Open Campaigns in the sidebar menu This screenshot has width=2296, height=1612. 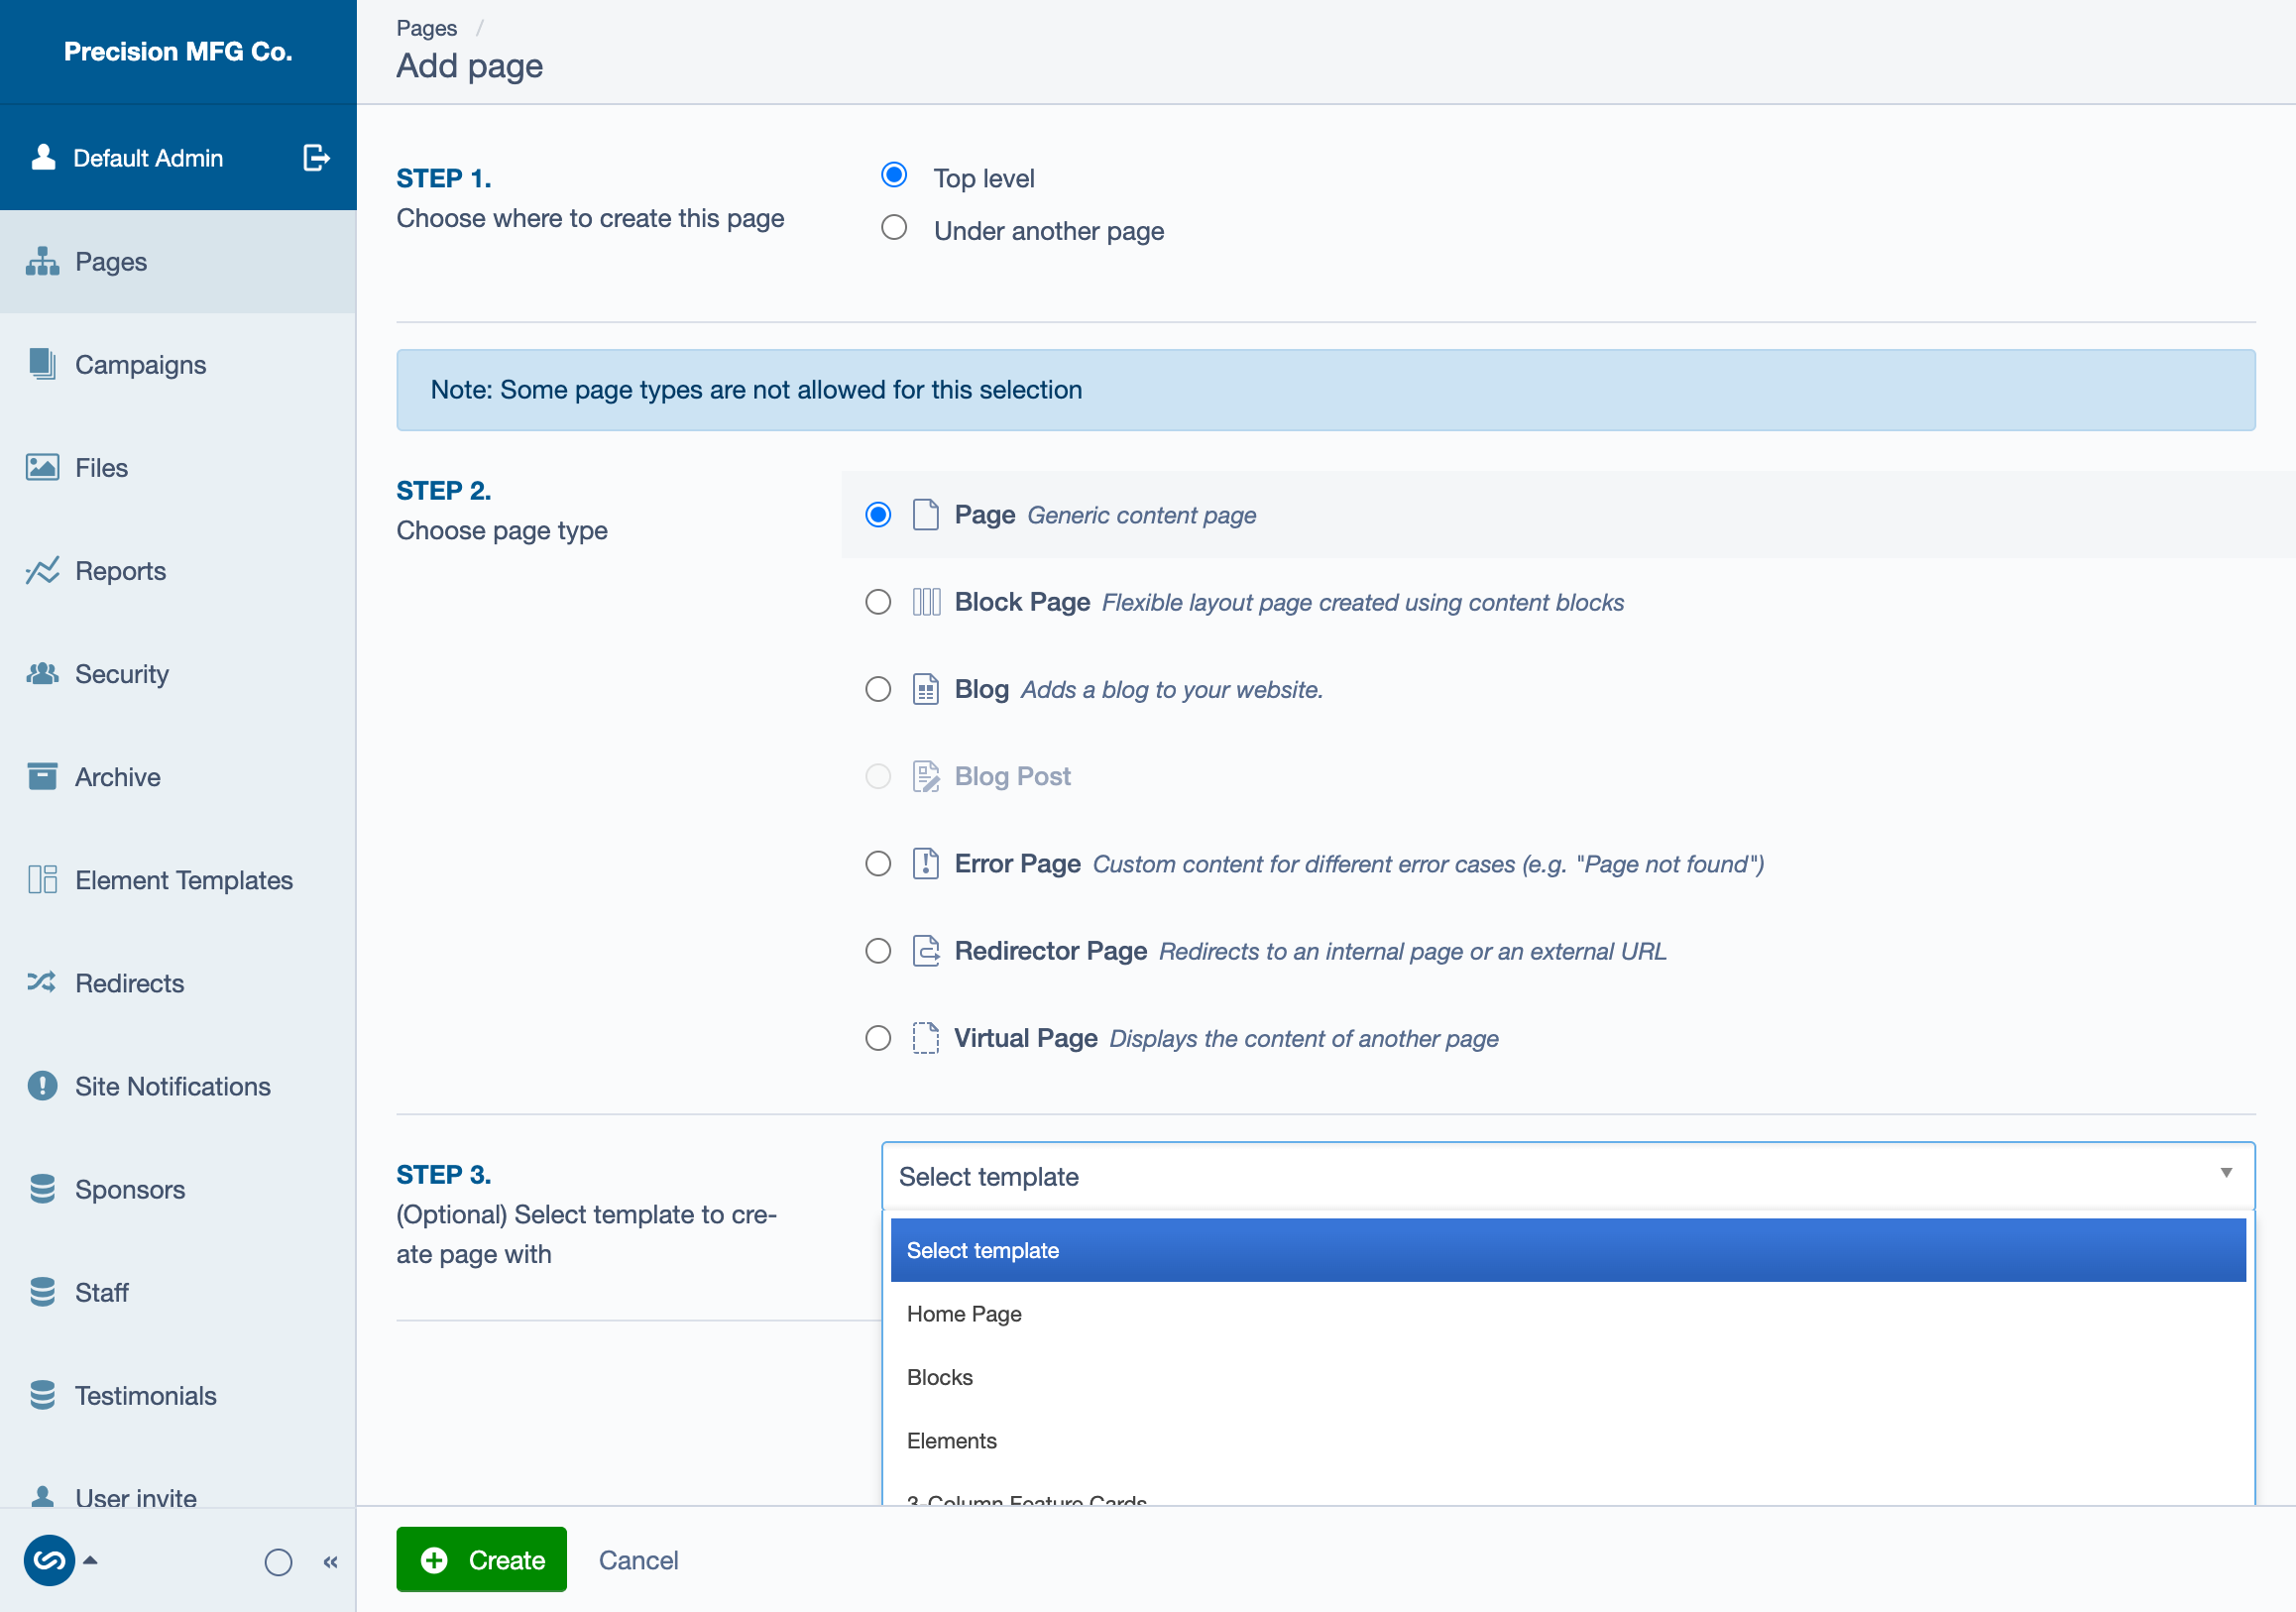178,364
